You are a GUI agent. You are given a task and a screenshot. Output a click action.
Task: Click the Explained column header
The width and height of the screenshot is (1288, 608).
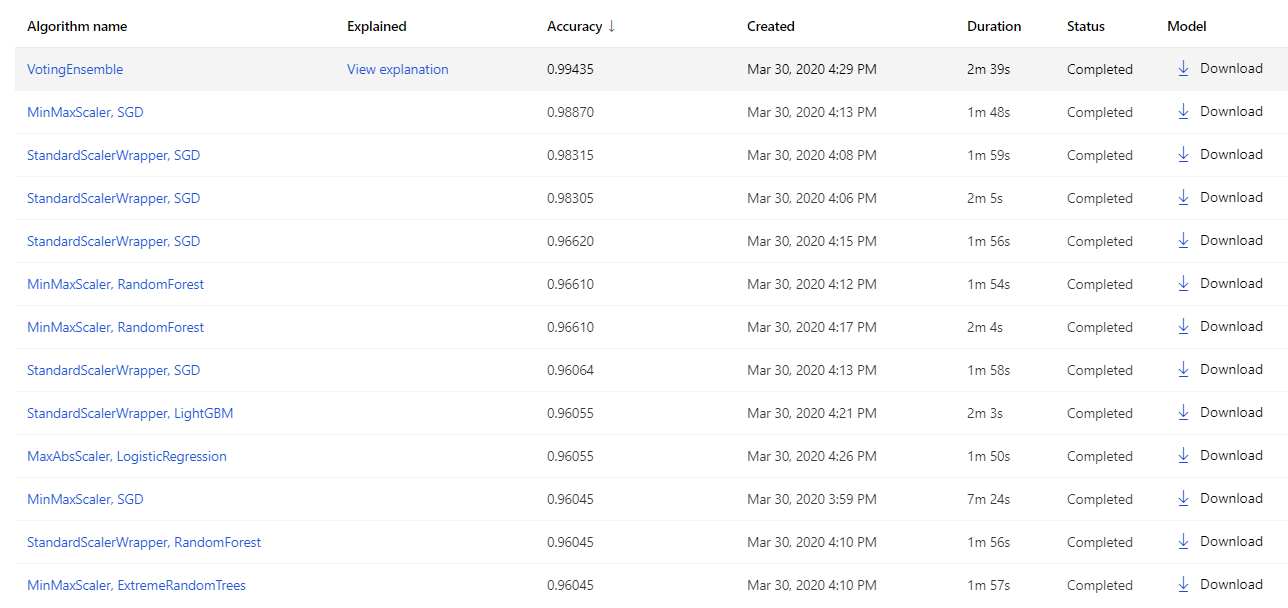[x=377, y=26]
